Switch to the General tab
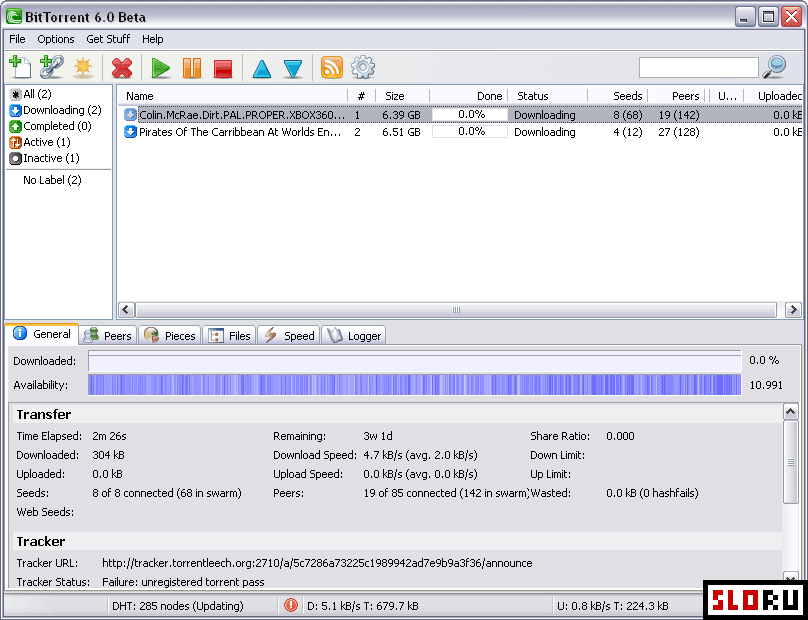 (42, 334)
